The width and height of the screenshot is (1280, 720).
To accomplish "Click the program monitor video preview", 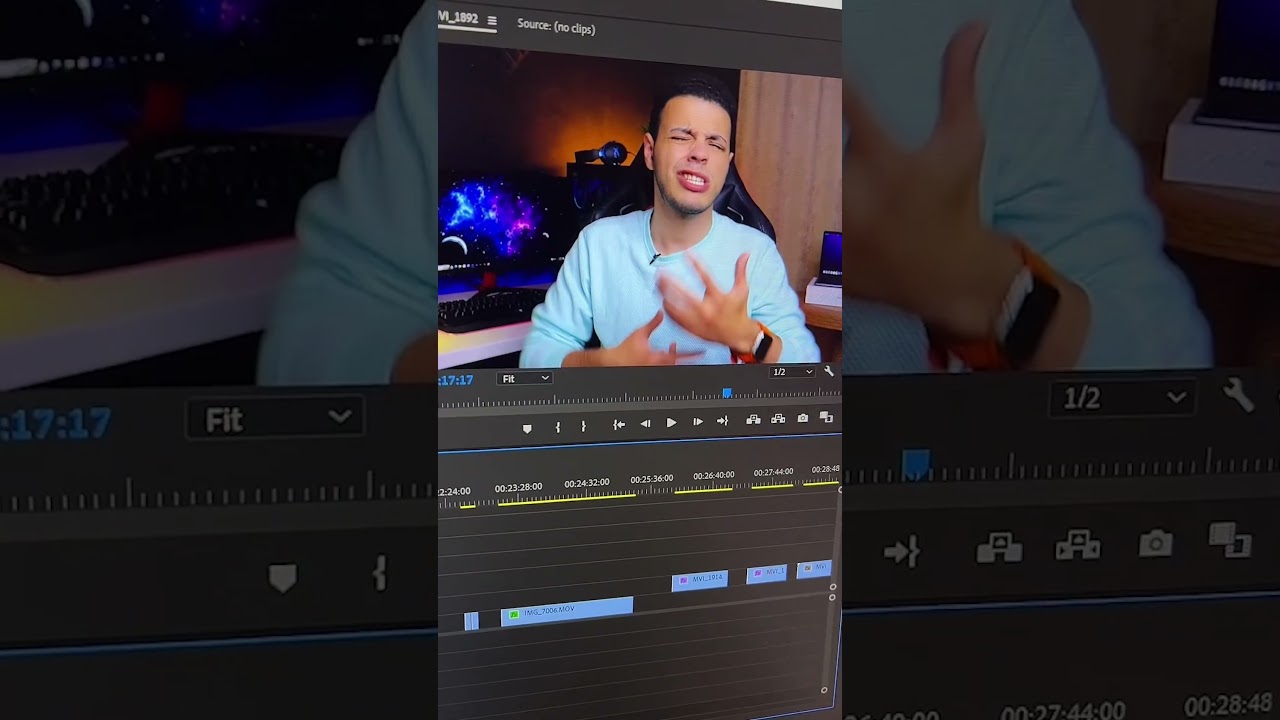I will [x=639, y=206].
